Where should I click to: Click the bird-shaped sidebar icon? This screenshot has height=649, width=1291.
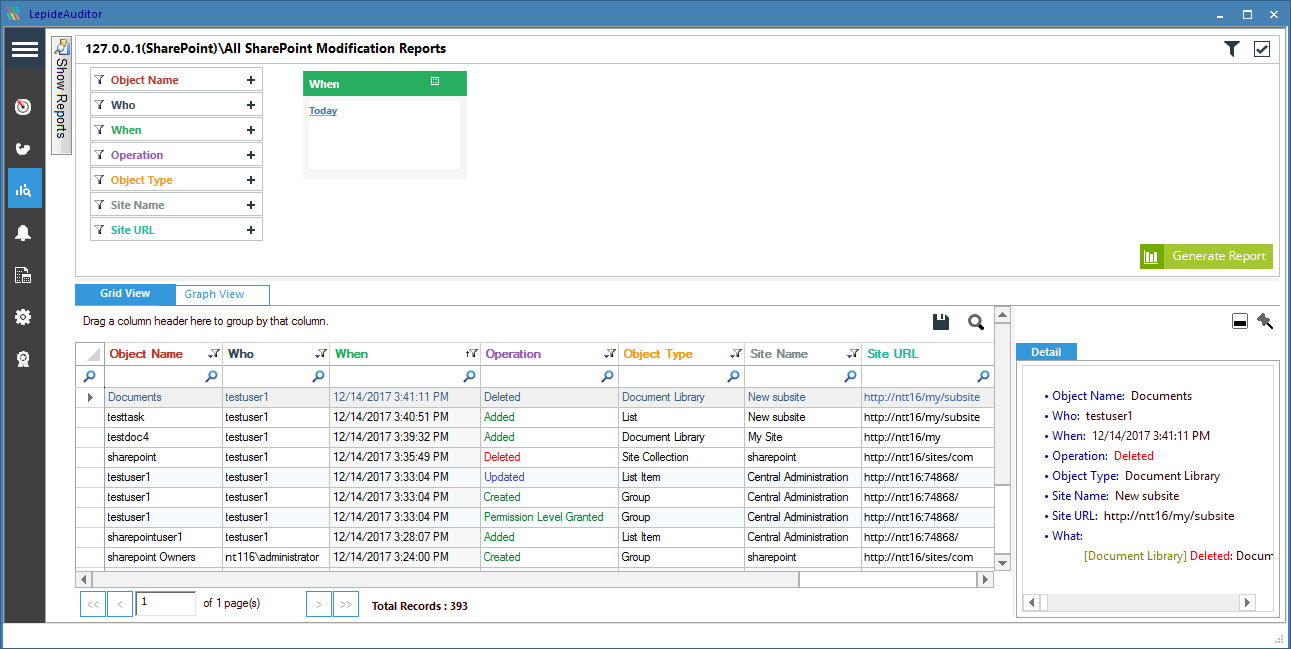(x=24, y=149)
